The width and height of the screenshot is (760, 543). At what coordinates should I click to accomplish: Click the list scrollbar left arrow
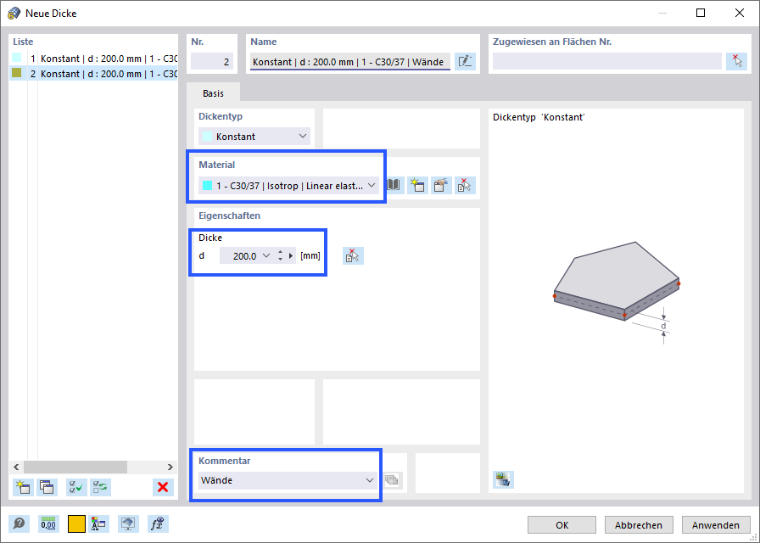point(16,466)
